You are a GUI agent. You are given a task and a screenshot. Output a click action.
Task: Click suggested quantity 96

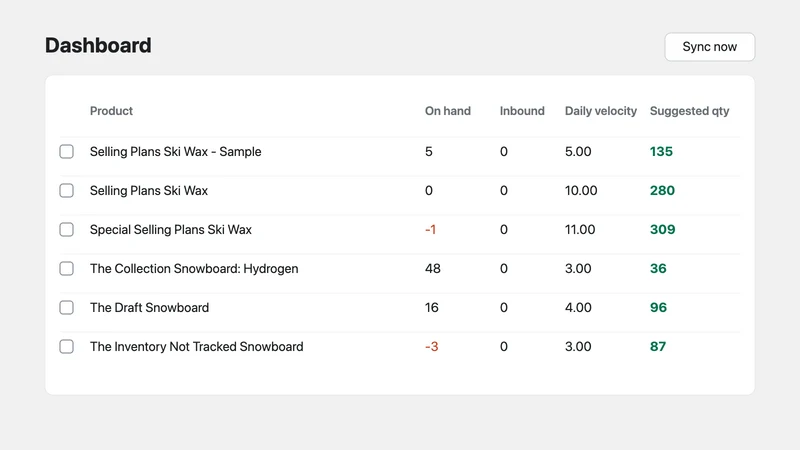658,308
